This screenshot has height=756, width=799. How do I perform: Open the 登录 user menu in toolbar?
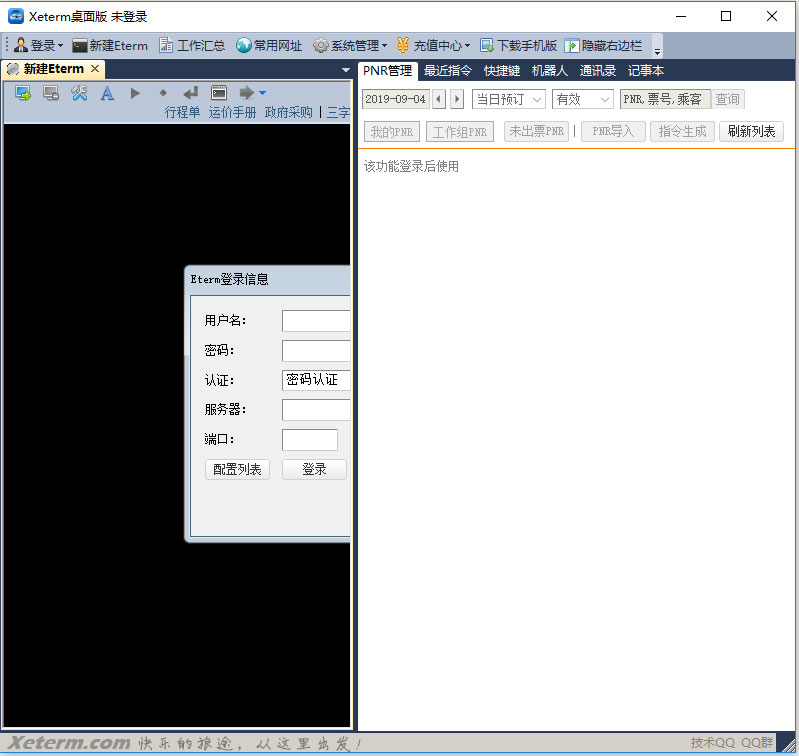[38, 45]
